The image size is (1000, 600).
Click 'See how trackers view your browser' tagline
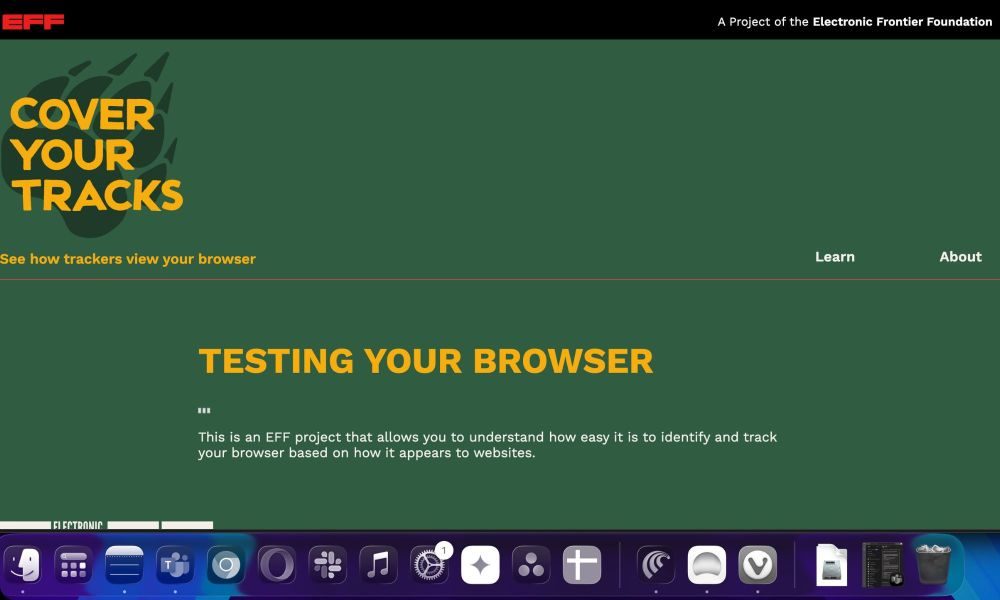(128, 259)
